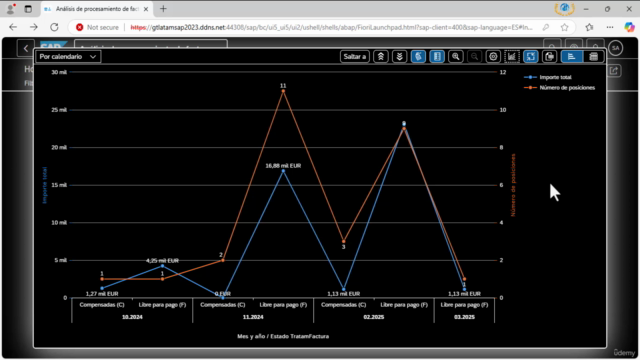
Task: Open a new browser tab
Action: point(163,9)
